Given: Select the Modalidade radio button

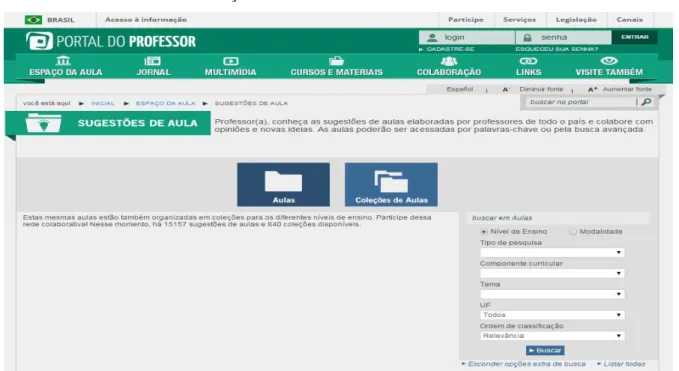Looking at the screenshot, I should pos(573,232).
